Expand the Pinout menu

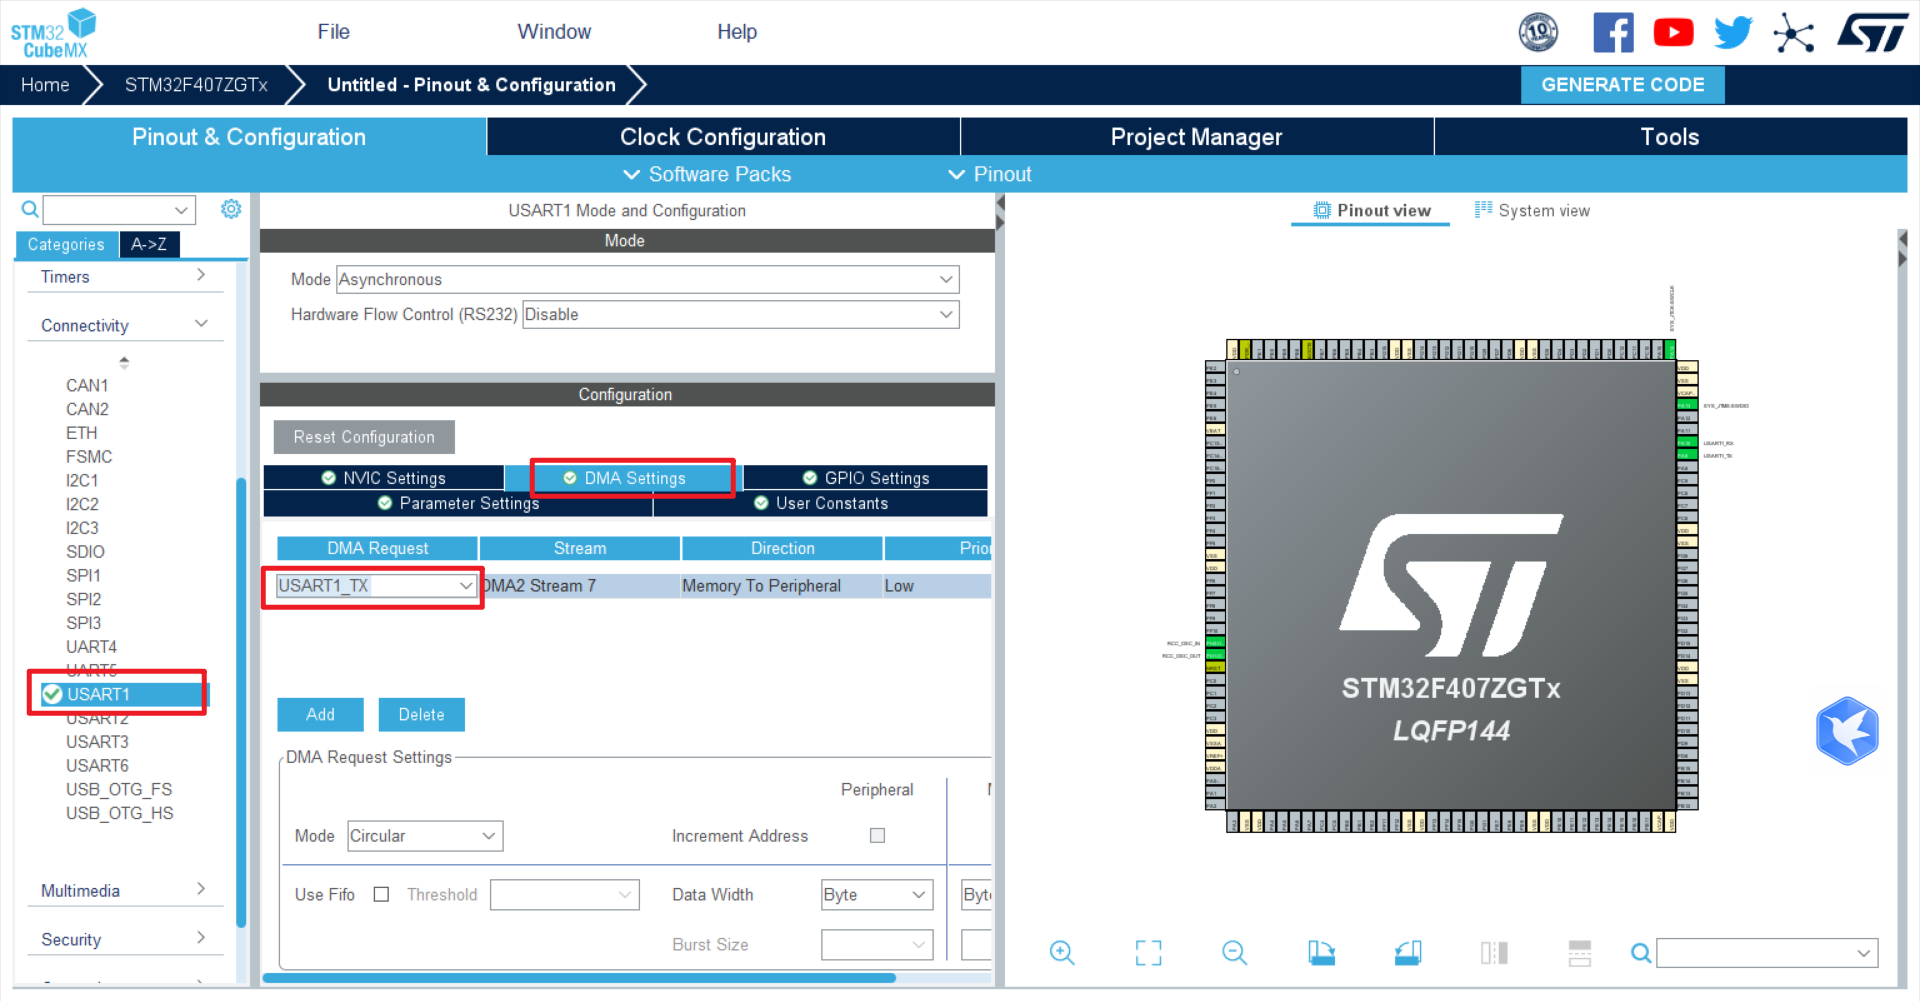990,174
